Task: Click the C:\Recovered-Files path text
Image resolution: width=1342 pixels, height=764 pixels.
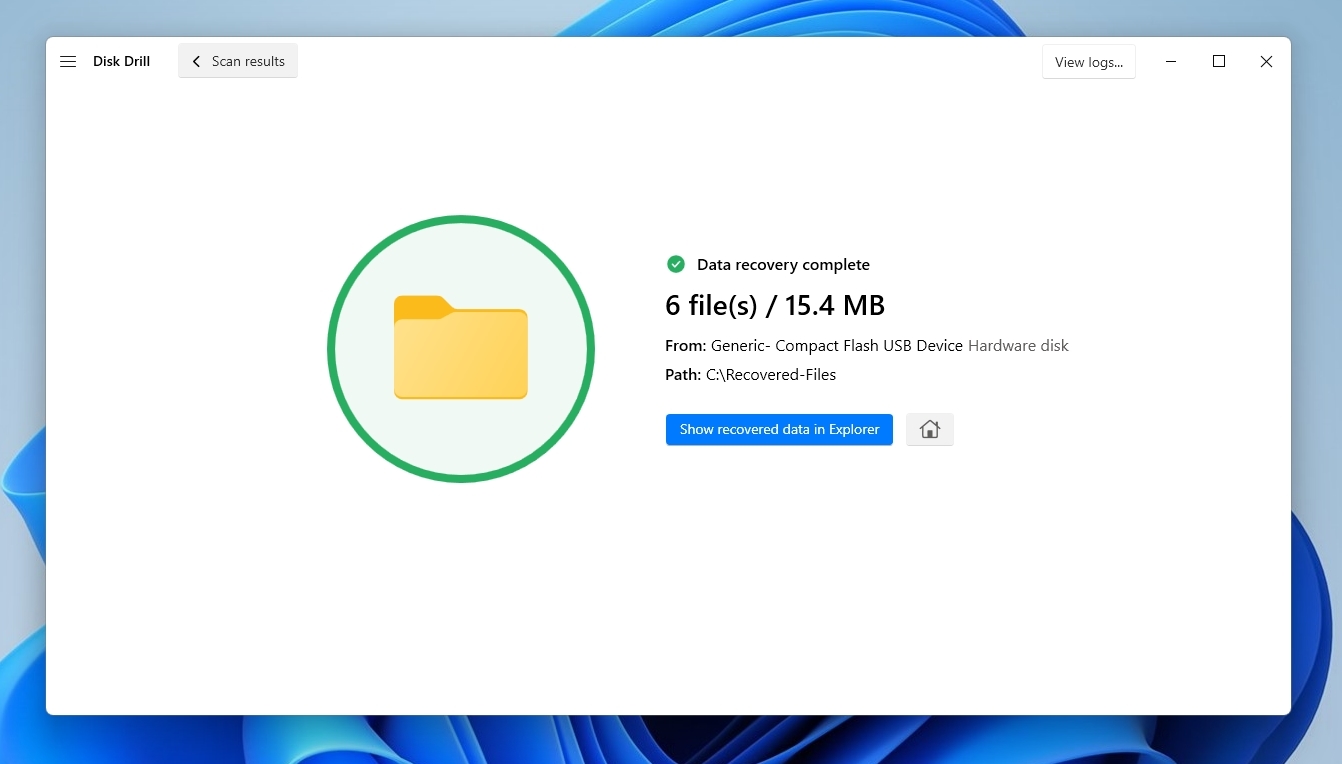Action: pyautogui.click(x=770, y=374)
